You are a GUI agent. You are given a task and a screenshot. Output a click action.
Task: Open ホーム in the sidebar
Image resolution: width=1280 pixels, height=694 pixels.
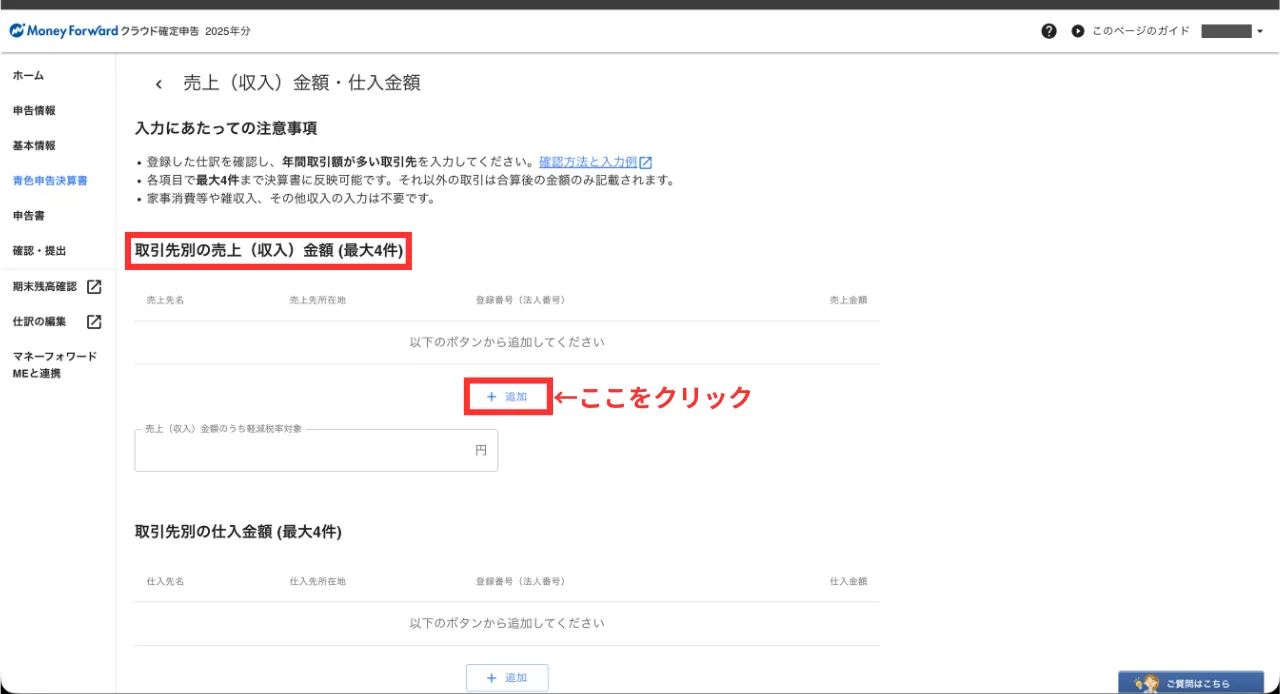pos(28,76)
